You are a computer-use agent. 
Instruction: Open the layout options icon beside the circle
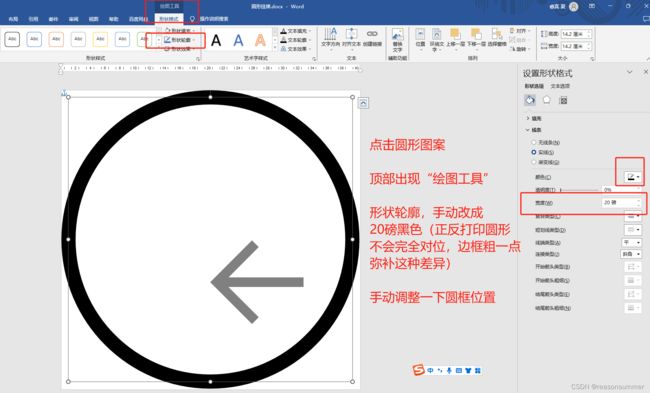[363, 103]
